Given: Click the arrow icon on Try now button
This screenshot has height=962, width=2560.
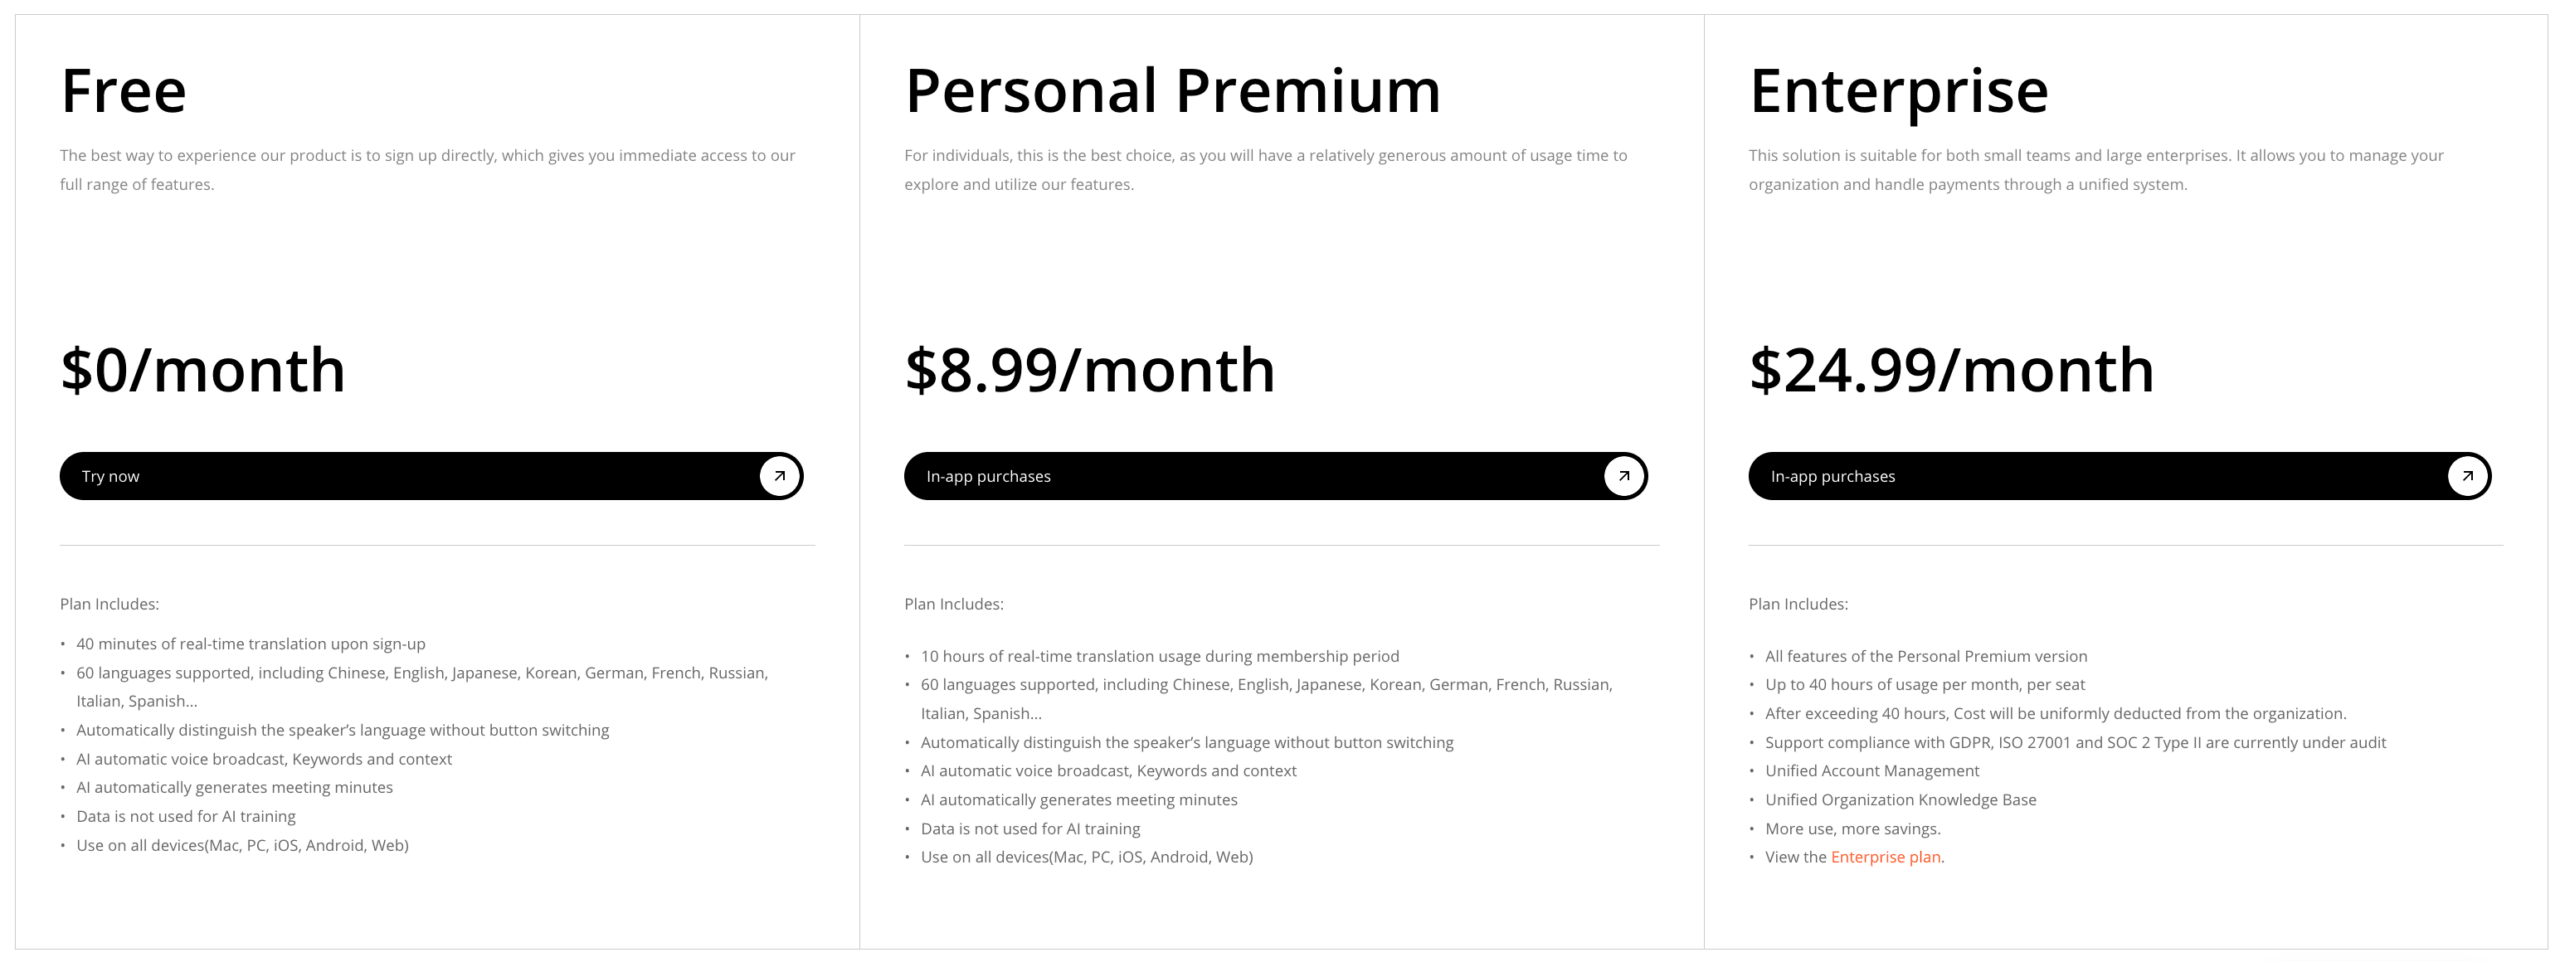Looking at the screenshot, I should [779, 476].
